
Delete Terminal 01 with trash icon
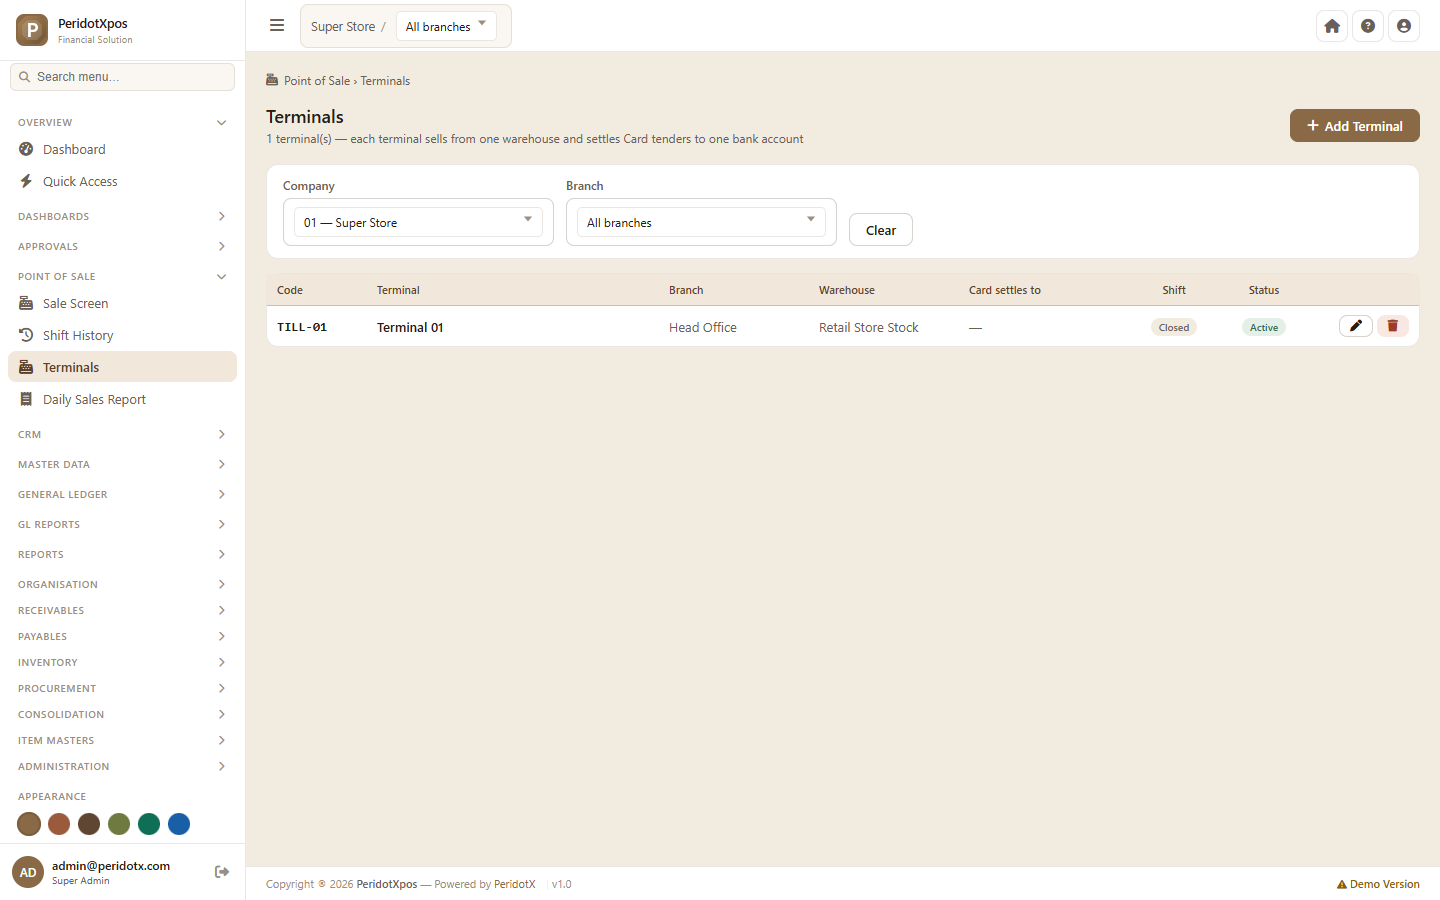(1393, 326)
